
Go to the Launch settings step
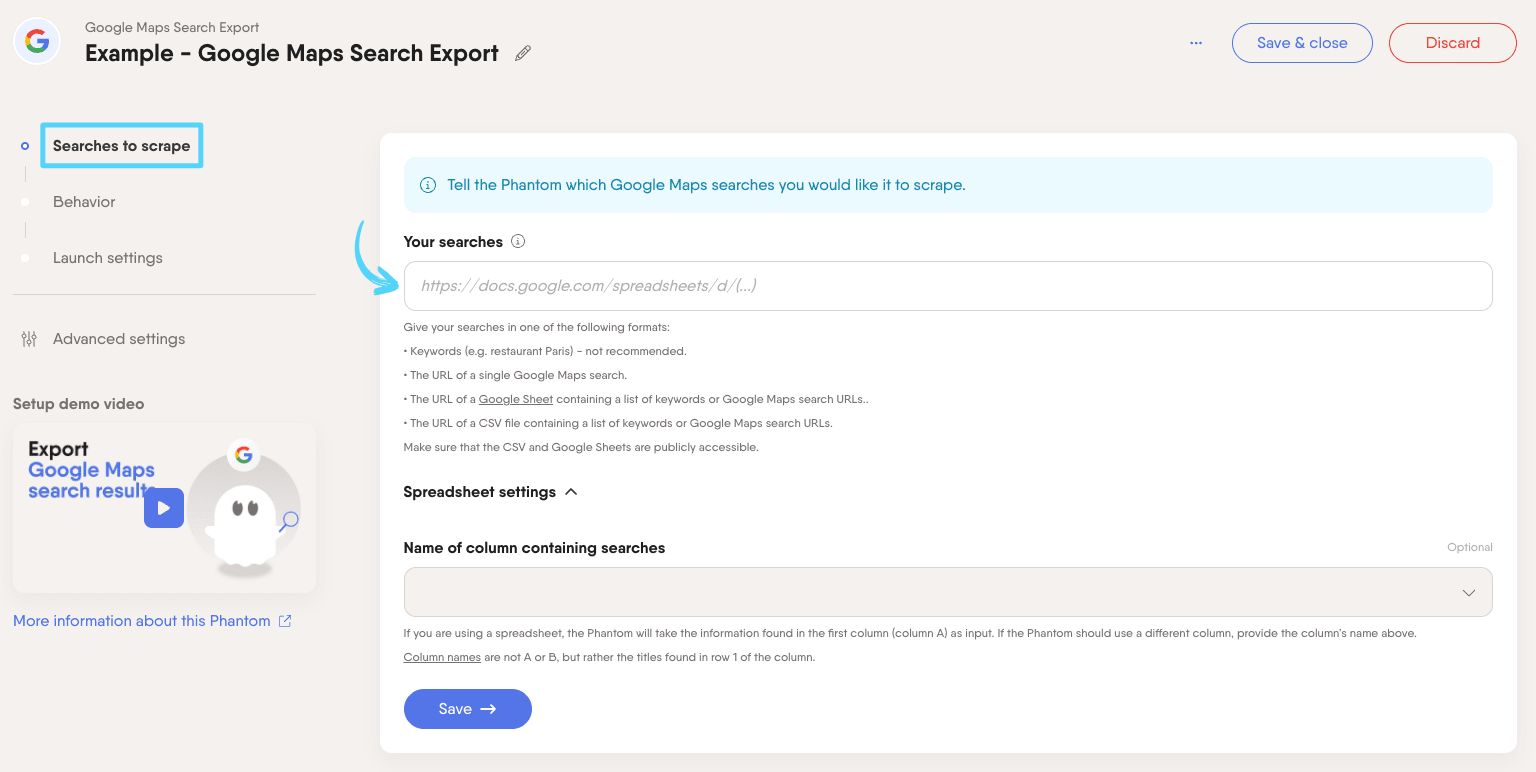108,258
